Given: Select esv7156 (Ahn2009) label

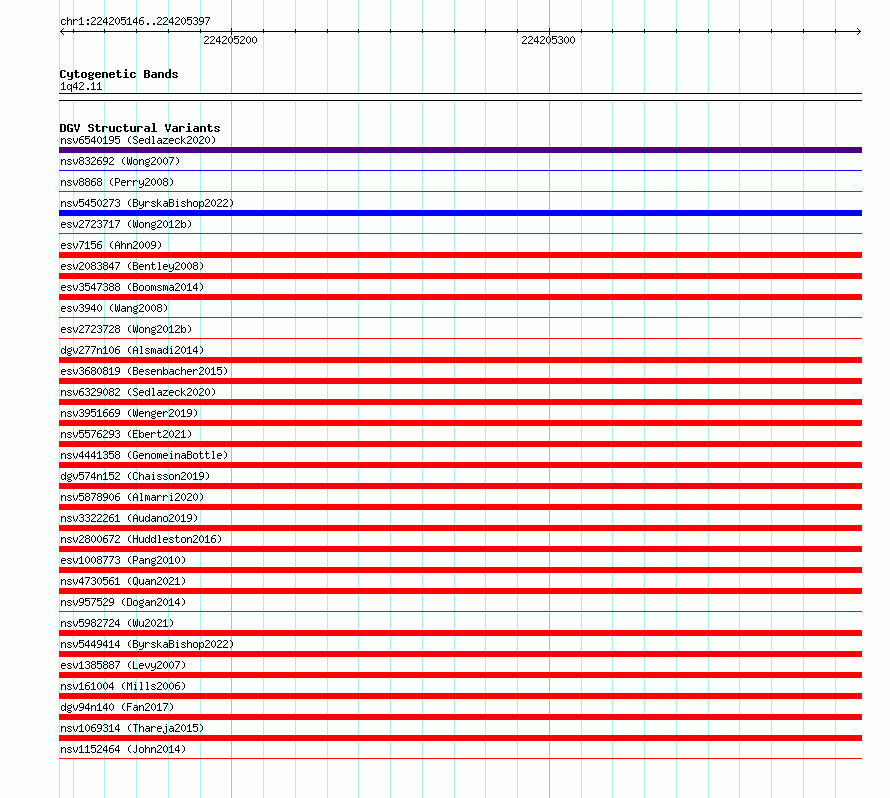Looking at the screenshot, I should click(x=111, y=245).
